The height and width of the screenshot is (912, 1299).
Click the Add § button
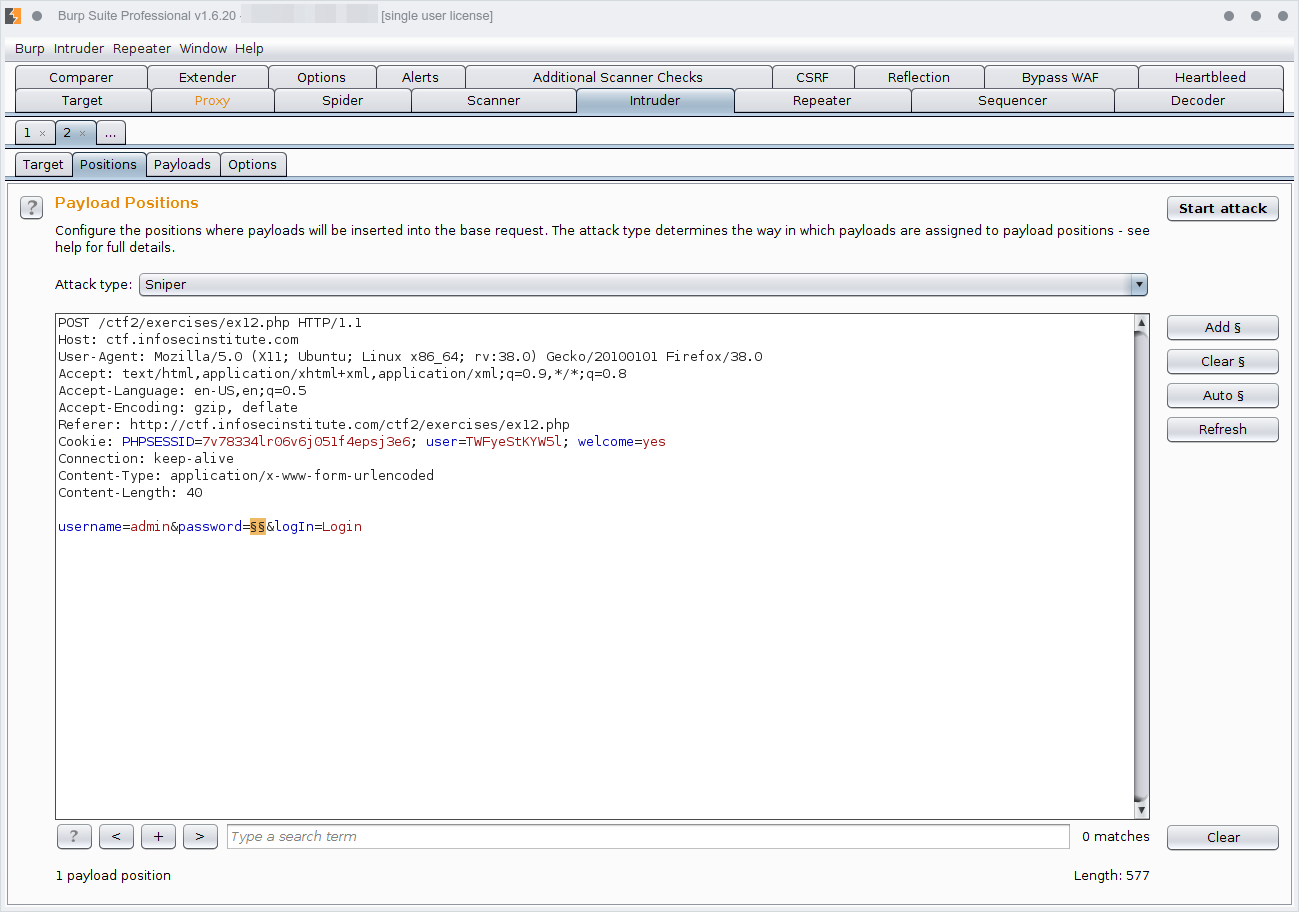(x=1222, y=328)
